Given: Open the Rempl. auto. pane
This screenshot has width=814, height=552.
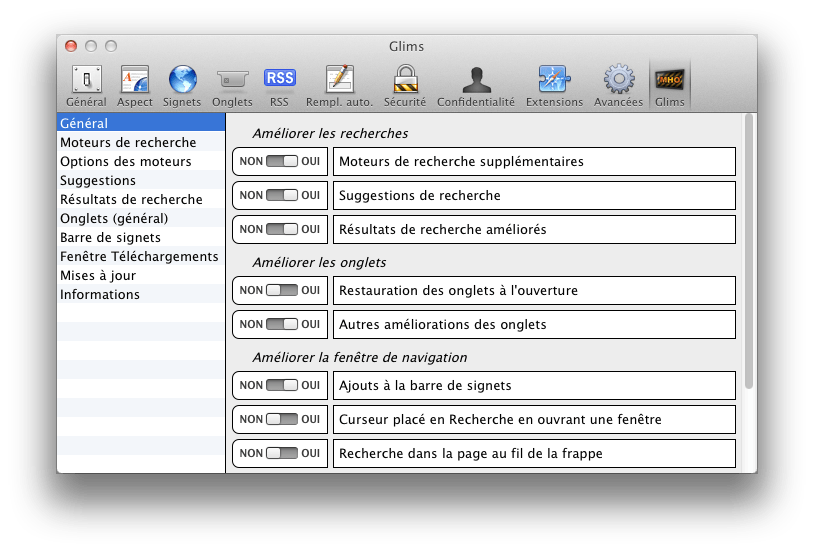Looking at the screenshot, I should [x=340, y=86].
